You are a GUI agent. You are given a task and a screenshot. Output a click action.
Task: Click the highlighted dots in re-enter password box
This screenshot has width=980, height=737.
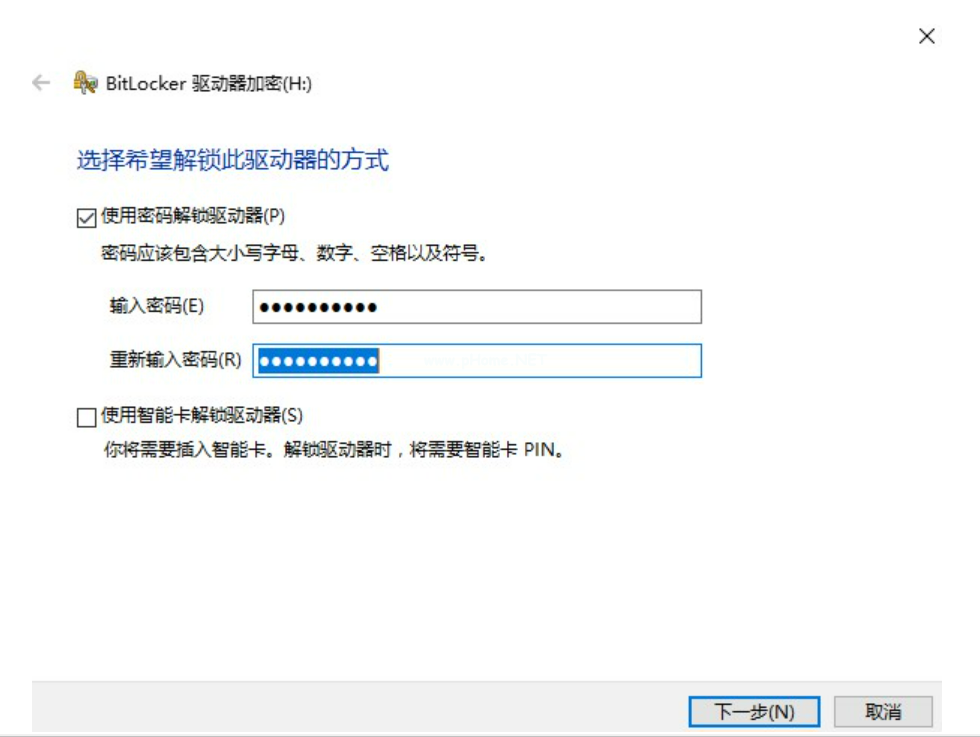click(319, 361)
